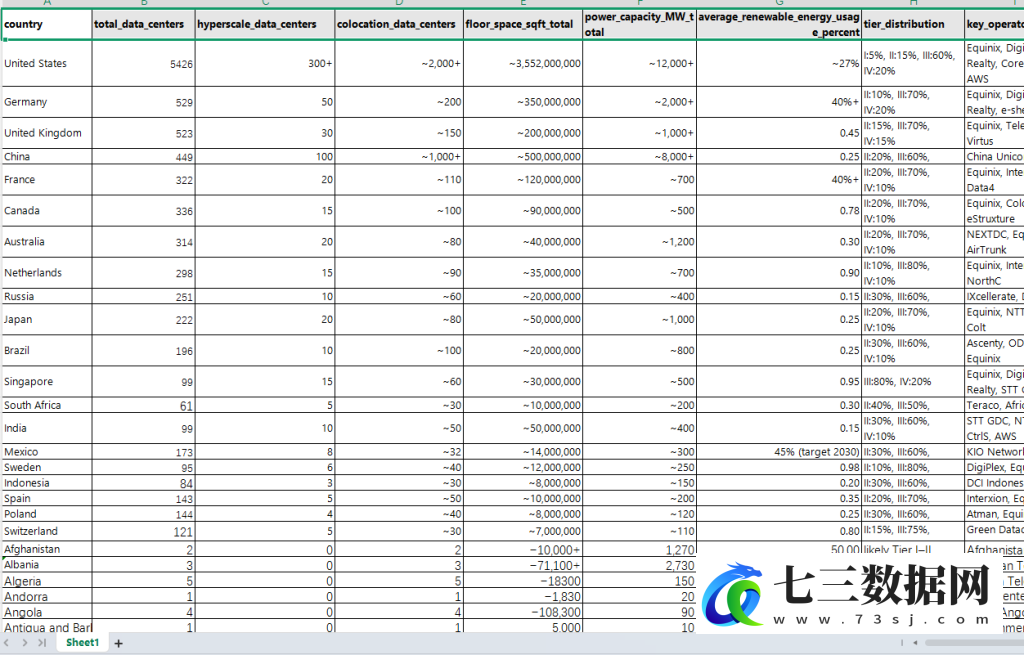Click the 'Japan' country cell
Viewport: 1024px width, 655px height.
pyautogui.click(x=47, y=319)
